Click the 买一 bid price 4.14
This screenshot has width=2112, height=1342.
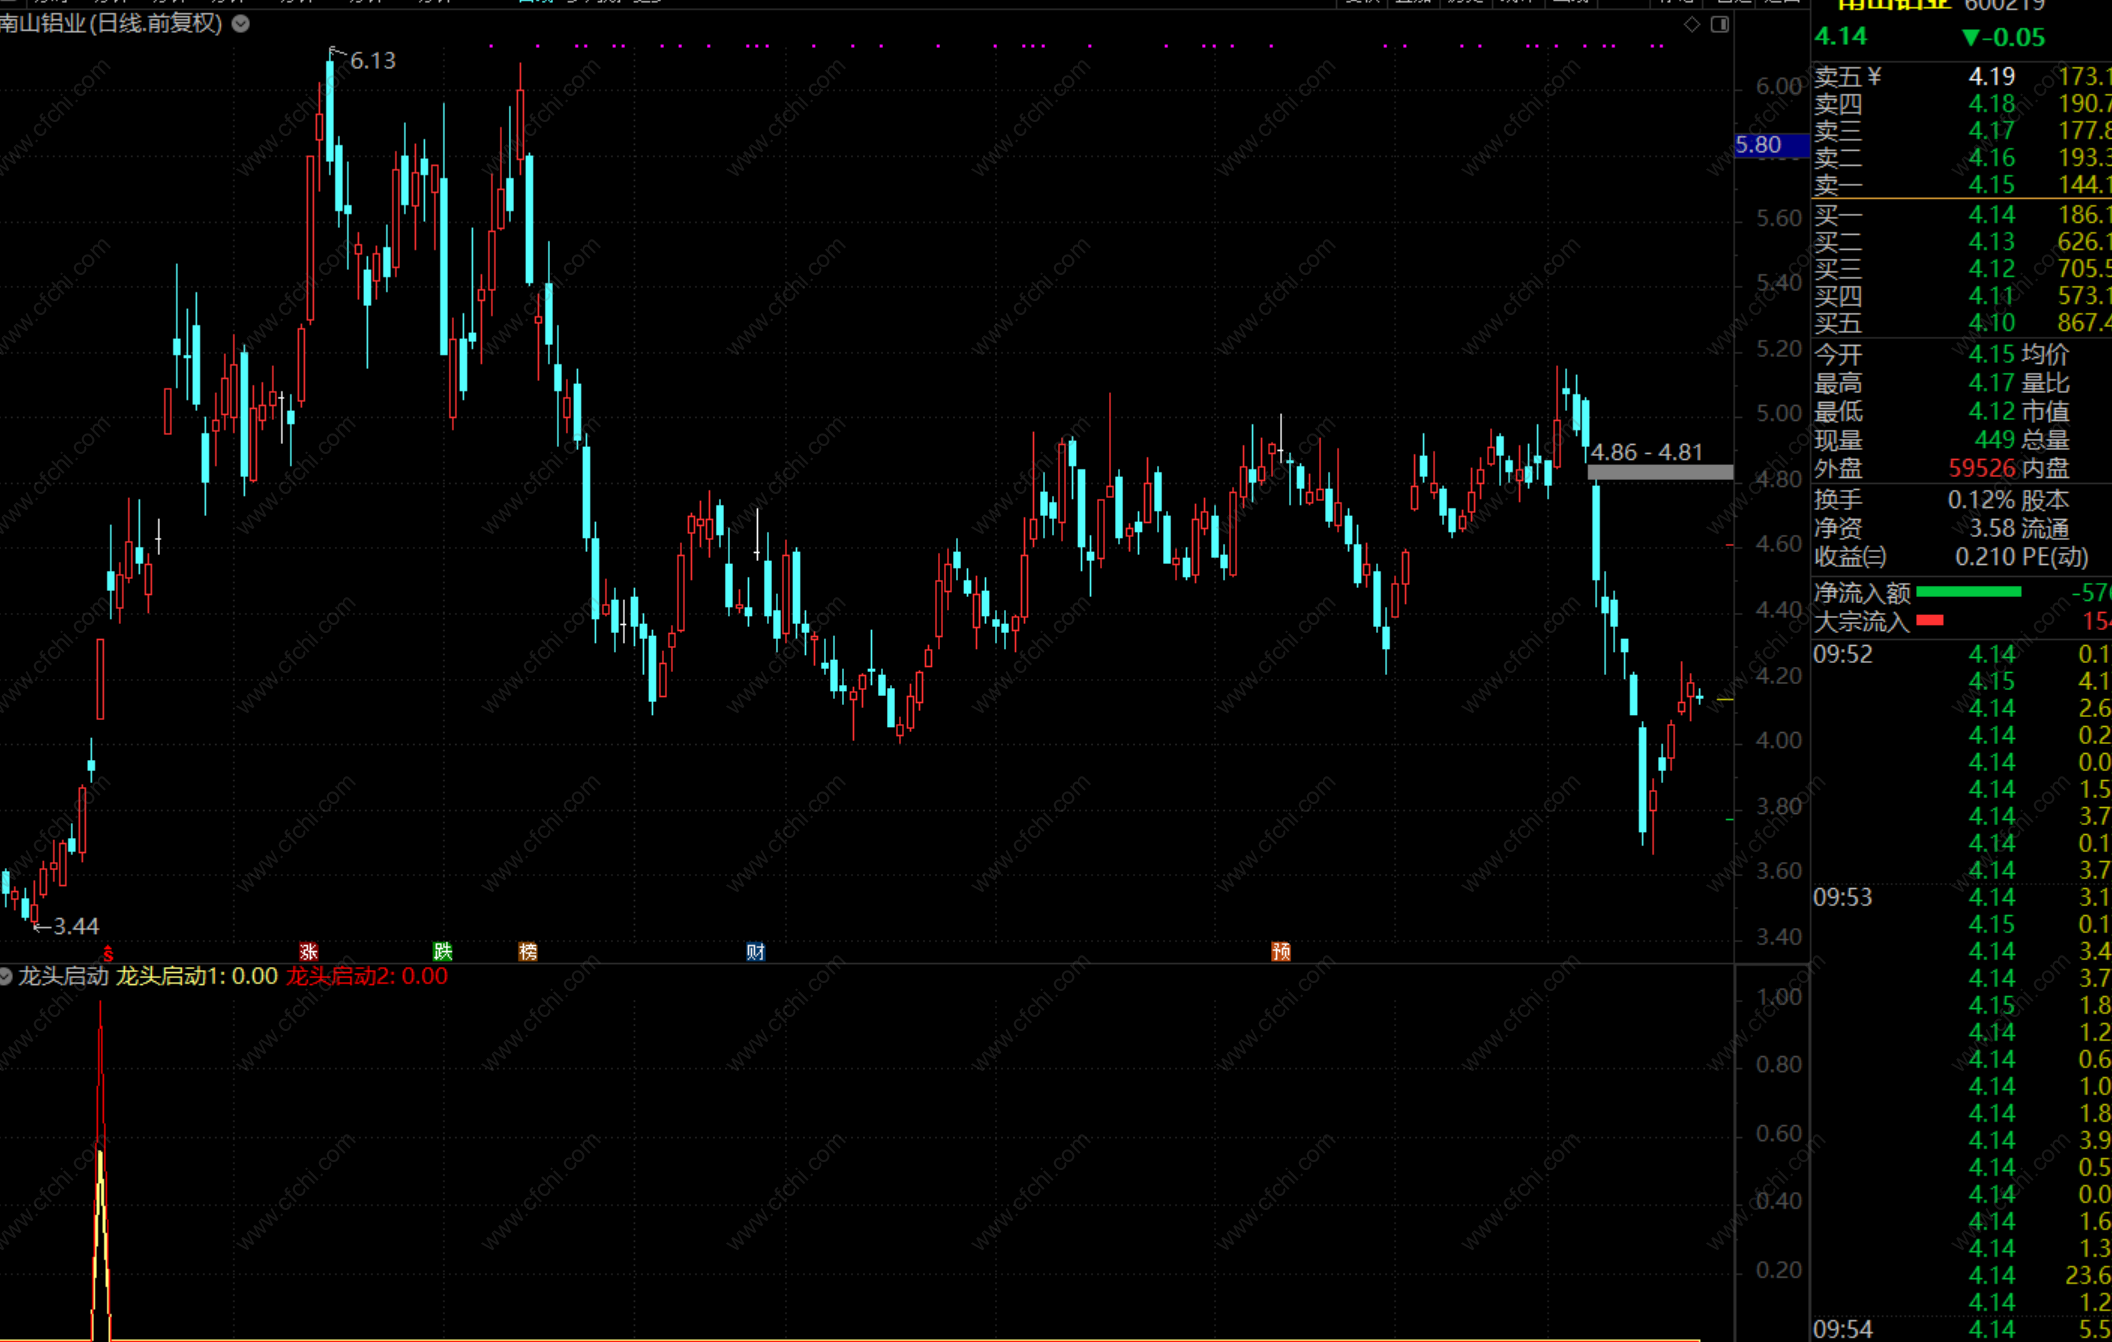[1991, 214]
